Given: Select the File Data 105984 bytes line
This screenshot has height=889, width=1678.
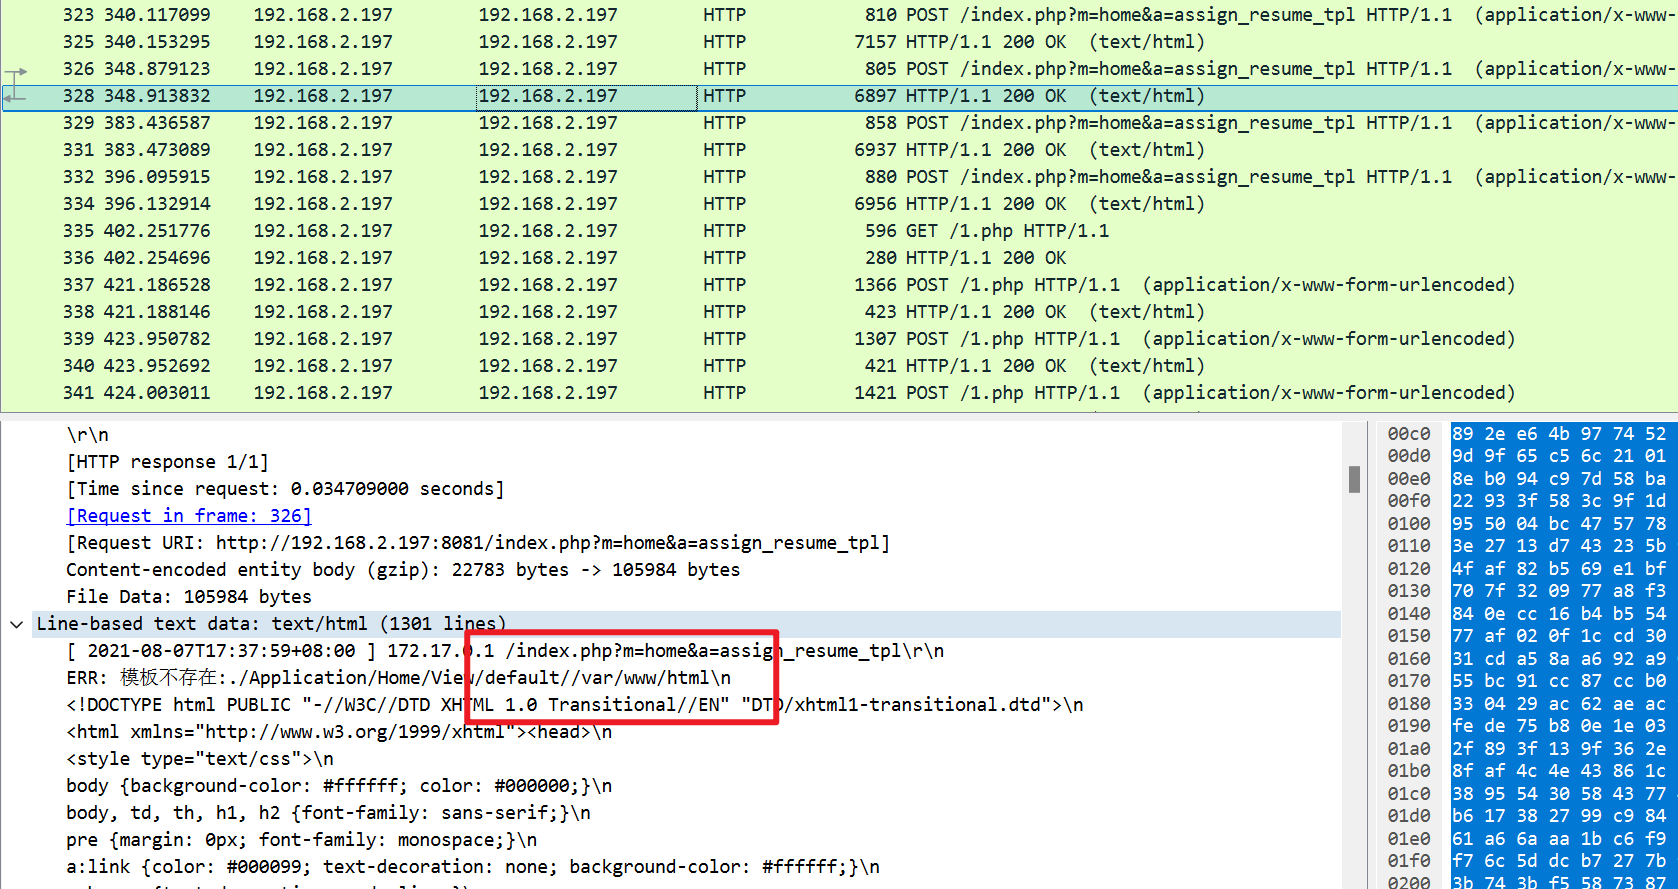Looking at the screenshot, I should (x=189, y=597).
